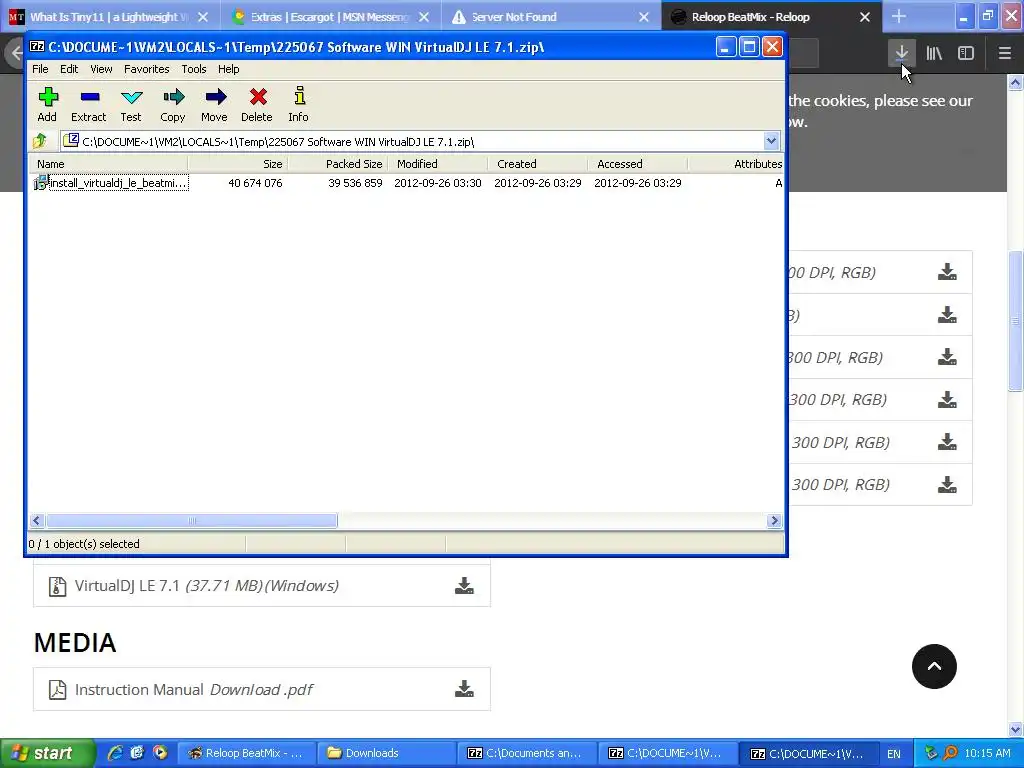This screenshot has width=1024, height=768.
Task: Sort by the Attributes column header
Action: coord(735,164)
